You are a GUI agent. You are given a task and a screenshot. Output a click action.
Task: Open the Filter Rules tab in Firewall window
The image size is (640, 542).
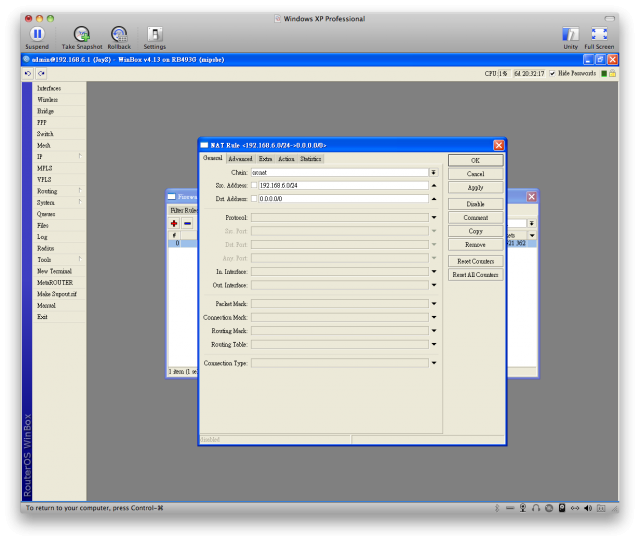[183, 210]
